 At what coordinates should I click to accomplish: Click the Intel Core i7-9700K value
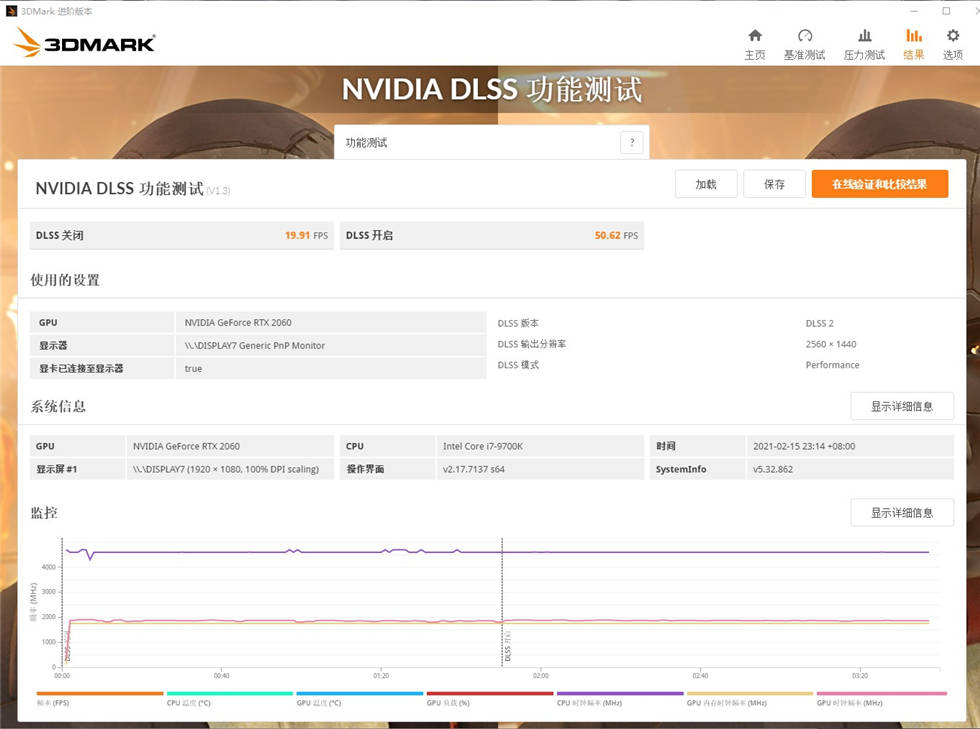(482, 446)
